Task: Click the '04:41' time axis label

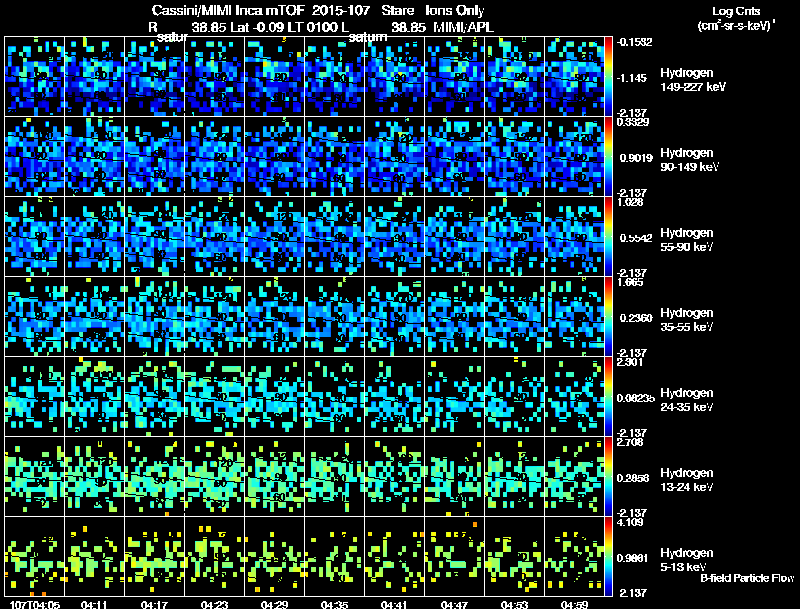Action: (x=394, y=604)
